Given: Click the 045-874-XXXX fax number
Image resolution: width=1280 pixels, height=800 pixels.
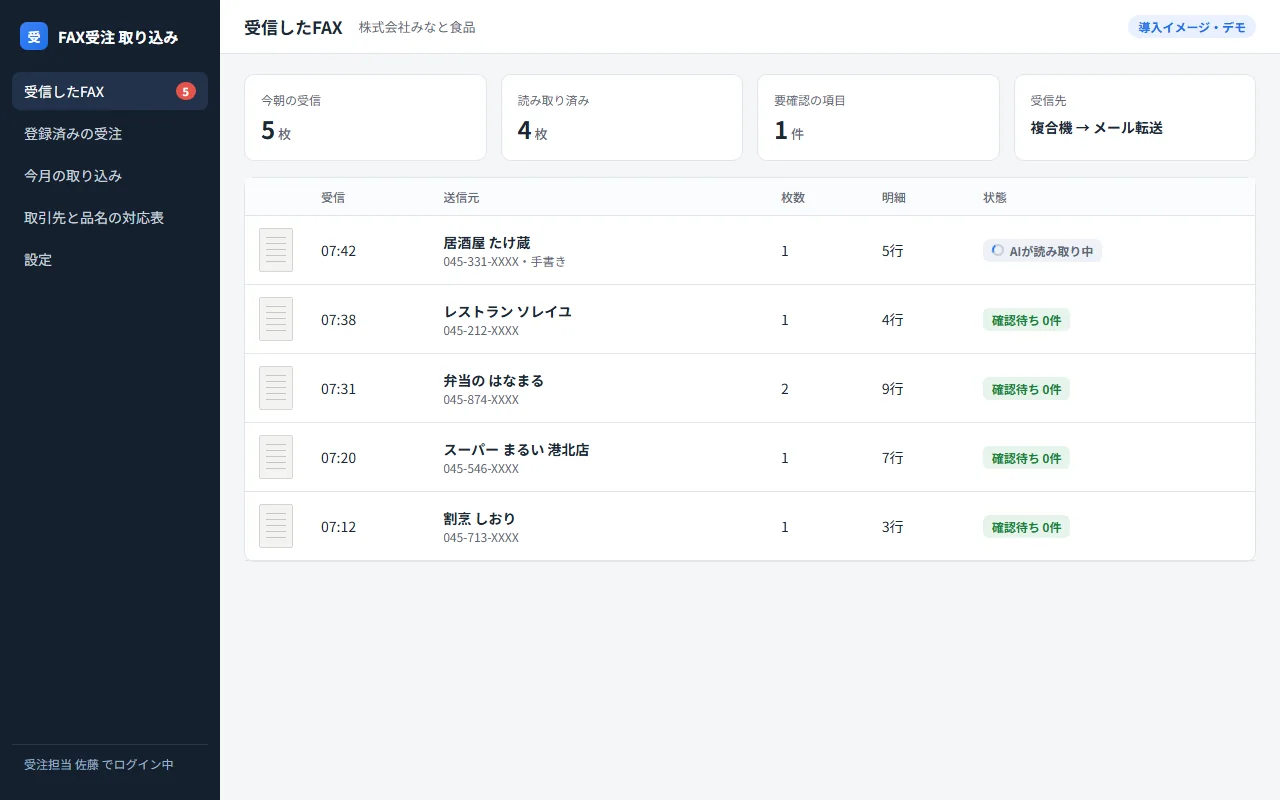Looking at the screenshot, I should [x=481, y=400].
